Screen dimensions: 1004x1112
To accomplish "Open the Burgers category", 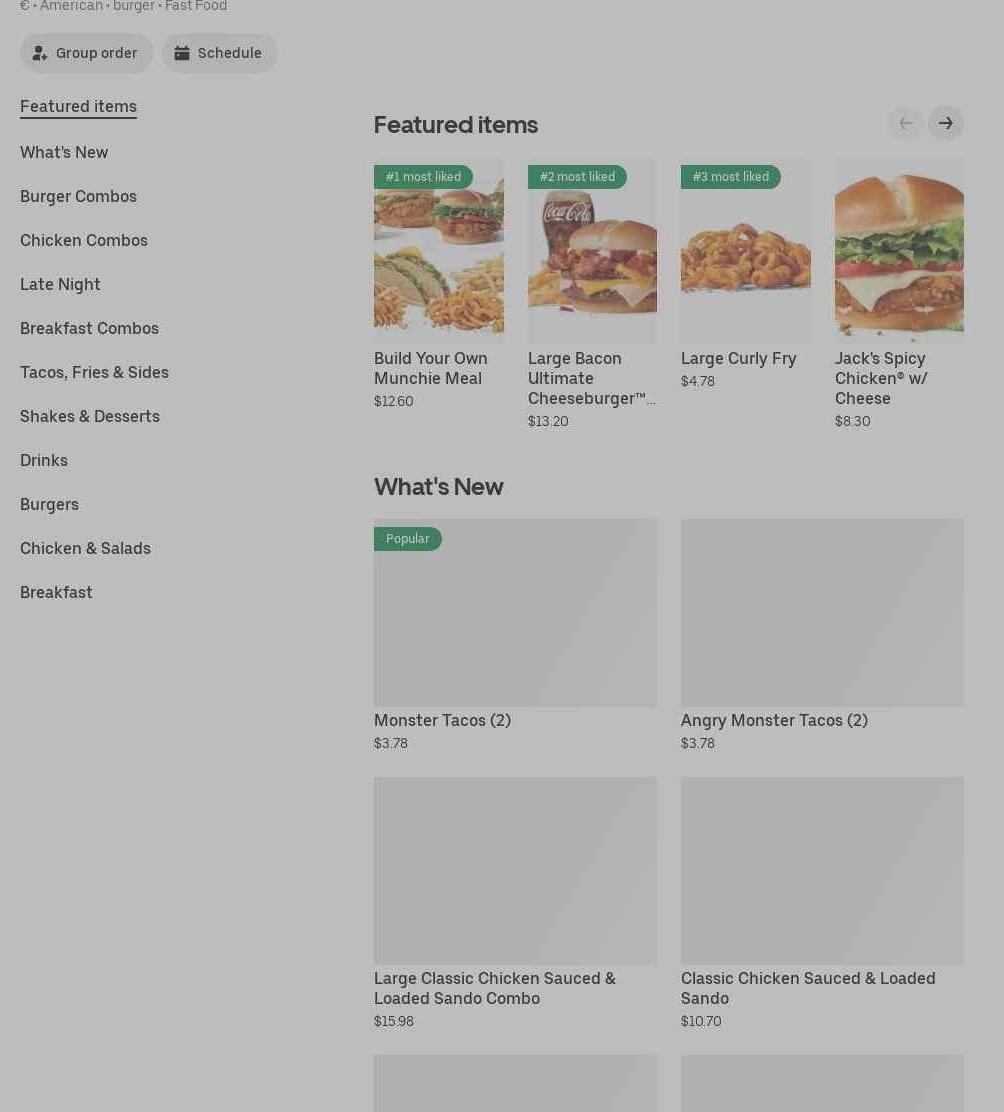I will point(50,504).
